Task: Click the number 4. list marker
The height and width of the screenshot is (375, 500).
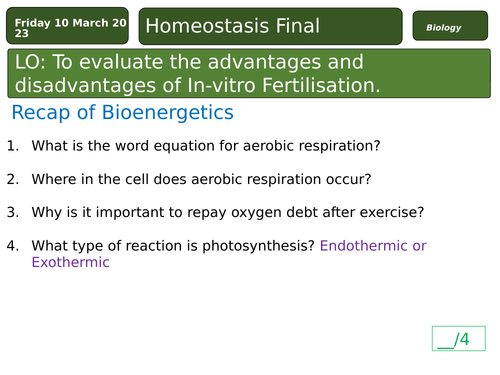Action: (13, 246)
